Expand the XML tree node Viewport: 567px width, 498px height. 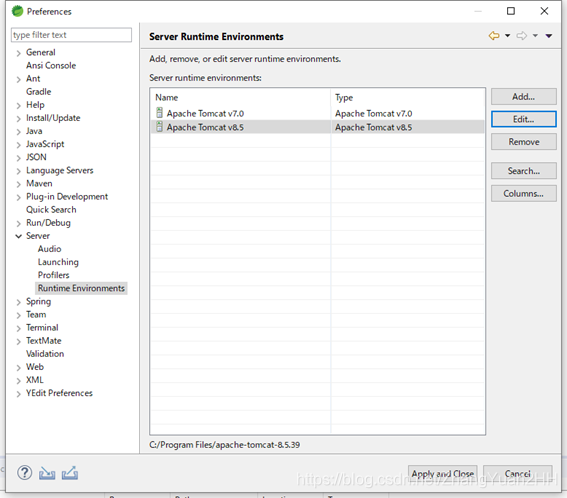[x=18, y=381]
